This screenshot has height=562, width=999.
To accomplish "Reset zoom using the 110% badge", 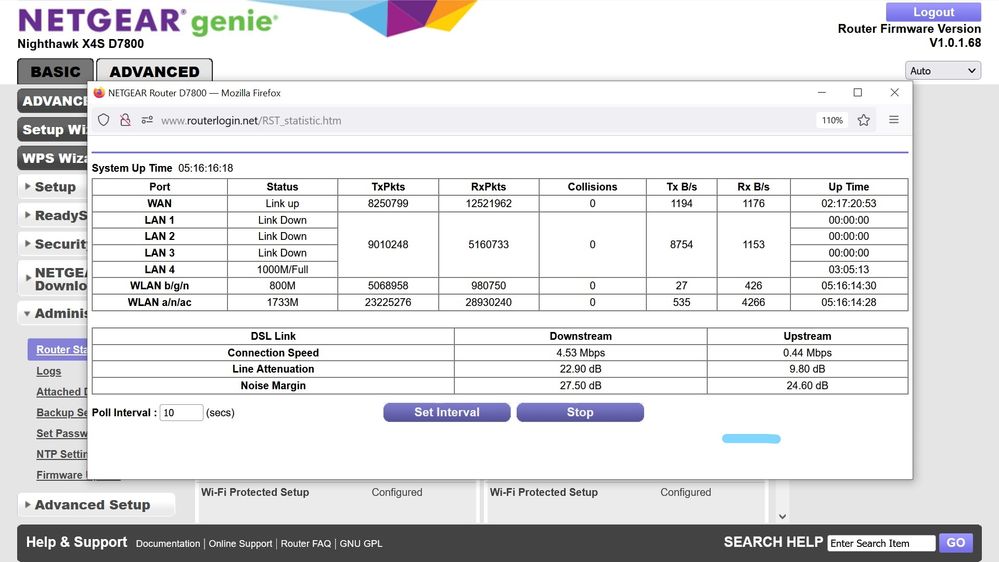I will pyautogui.click(x=832, y=120).
